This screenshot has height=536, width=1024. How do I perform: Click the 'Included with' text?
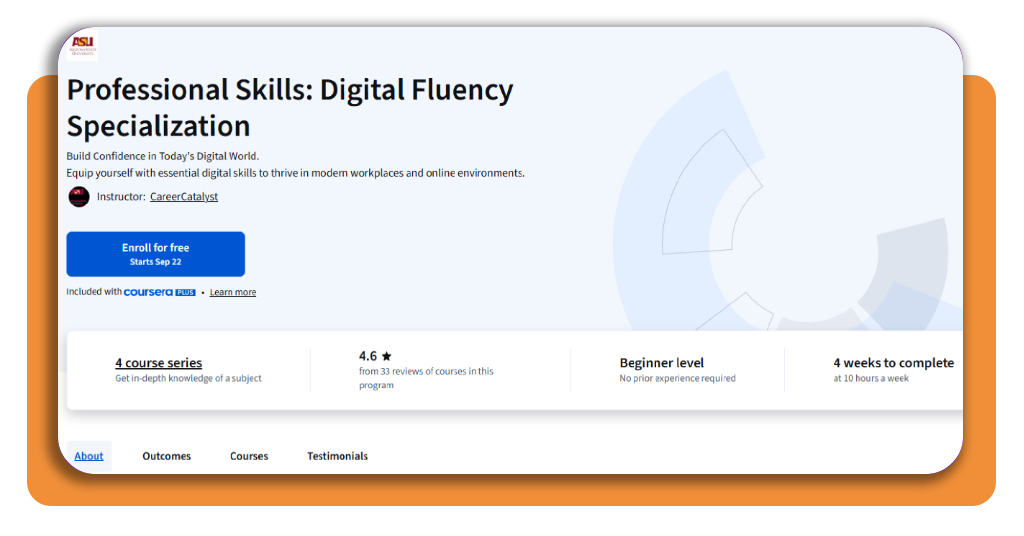pos(94,291)
